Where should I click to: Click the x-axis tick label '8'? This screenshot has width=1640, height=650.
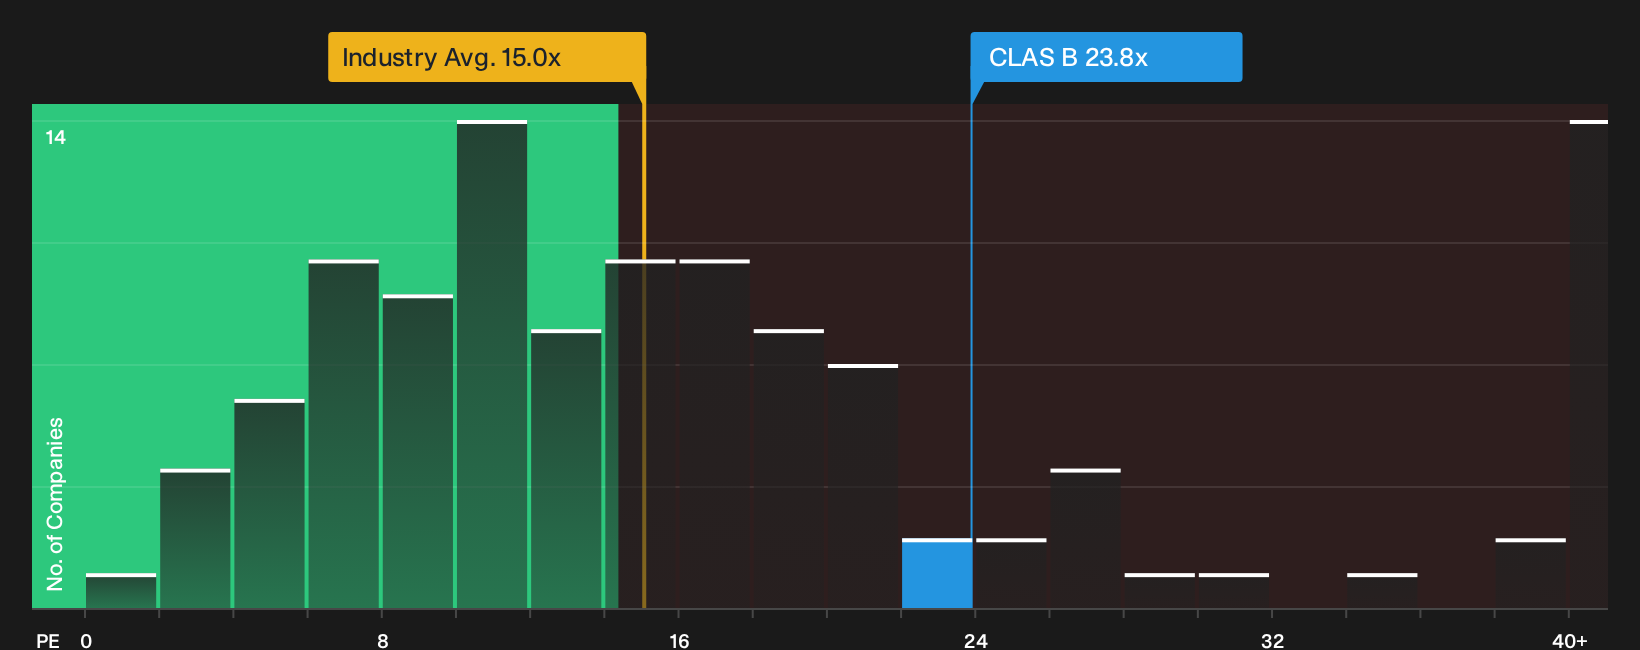coord(383,640)
